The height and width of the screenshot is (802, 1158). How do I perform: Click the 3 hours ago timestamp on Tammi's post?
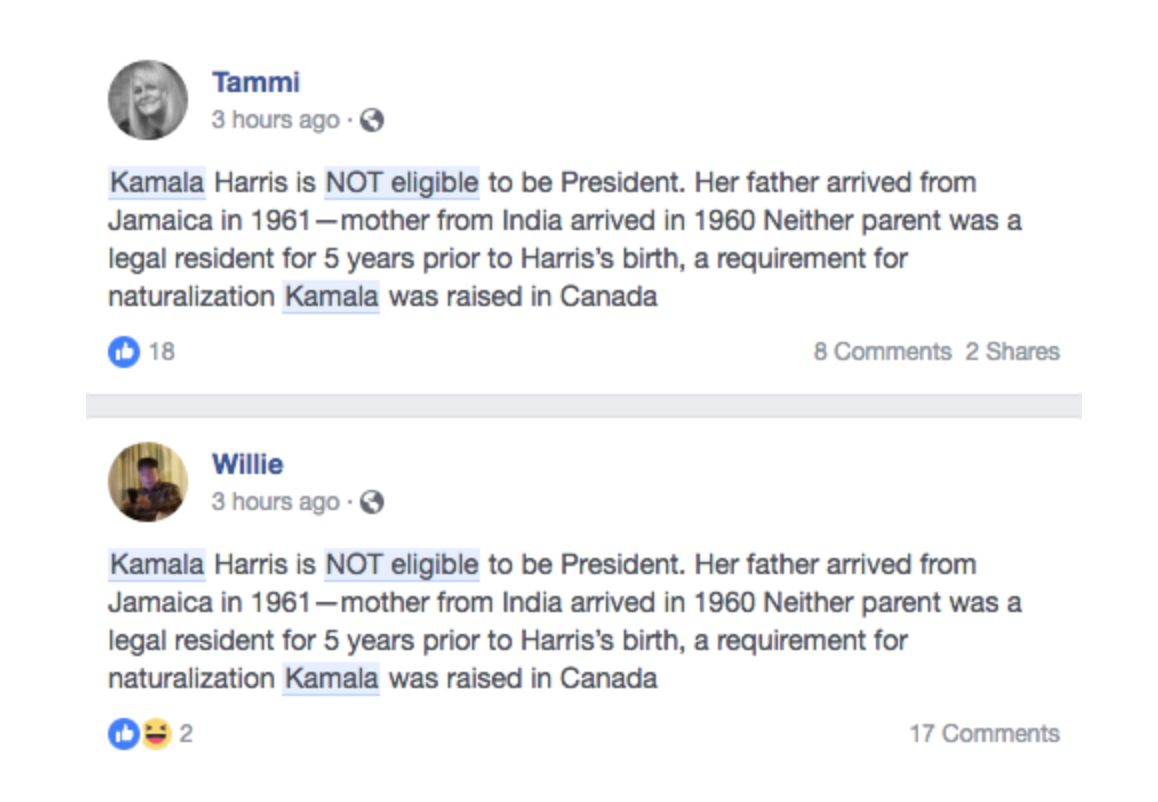pos(275,120)
